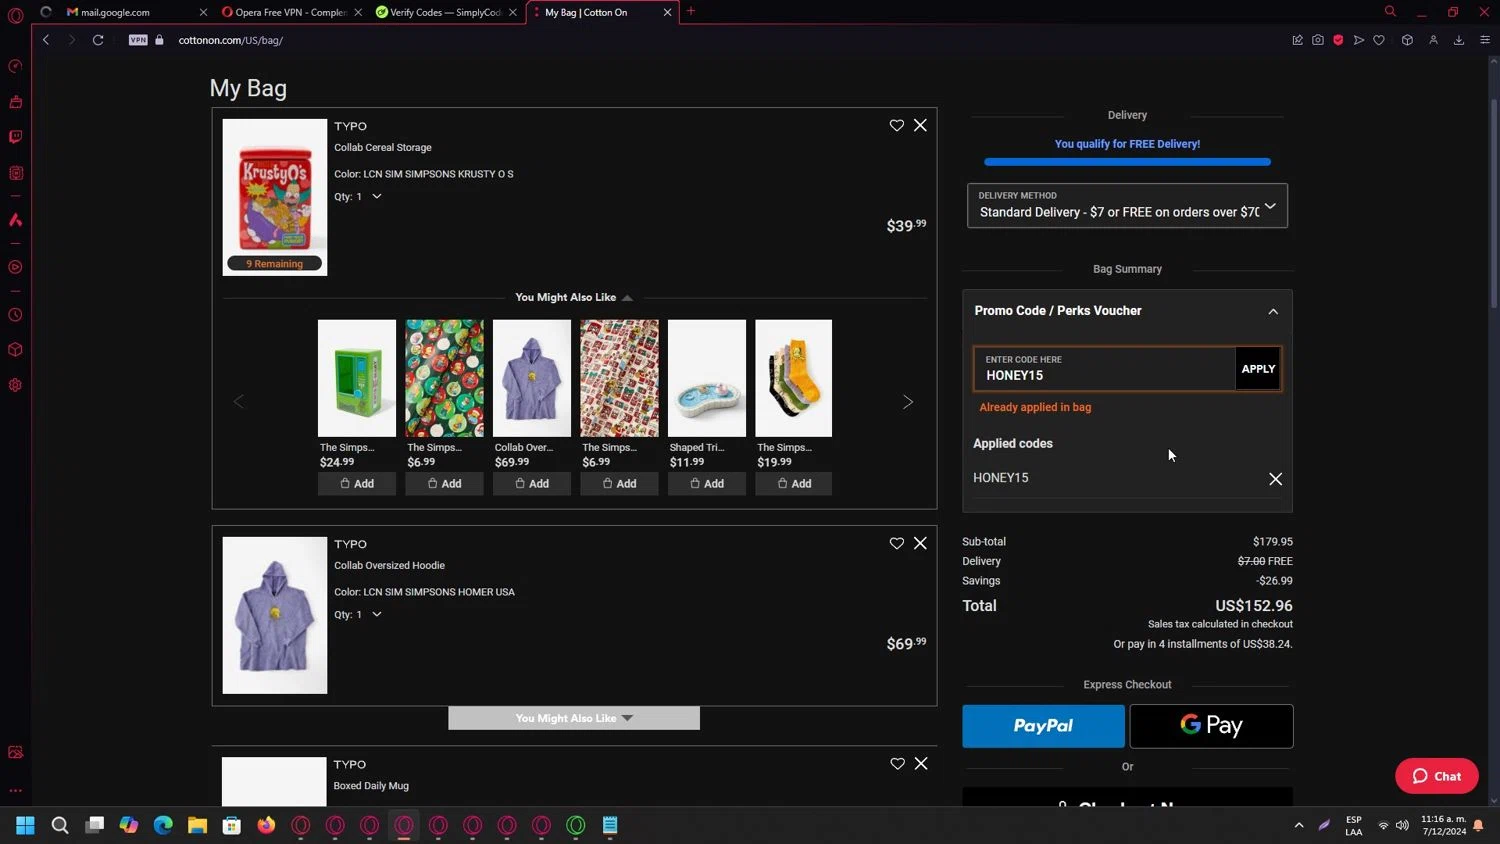Open the purple hoodie product thumbnail
The width and height of the screenshot is (1500, 844).
tap(275, 615)
